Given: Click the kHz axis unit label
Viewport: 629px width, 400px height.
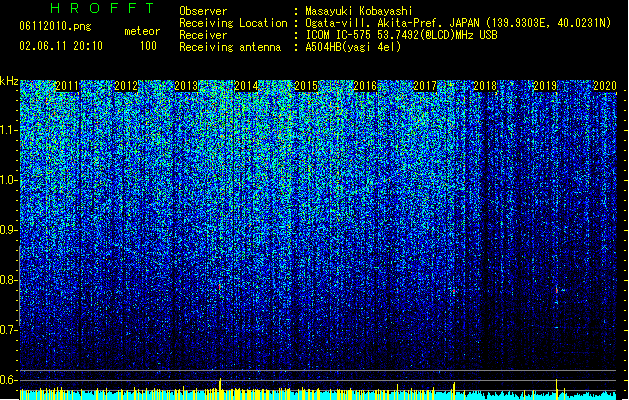Looking at the screenshot, I should tap(9, 81).
